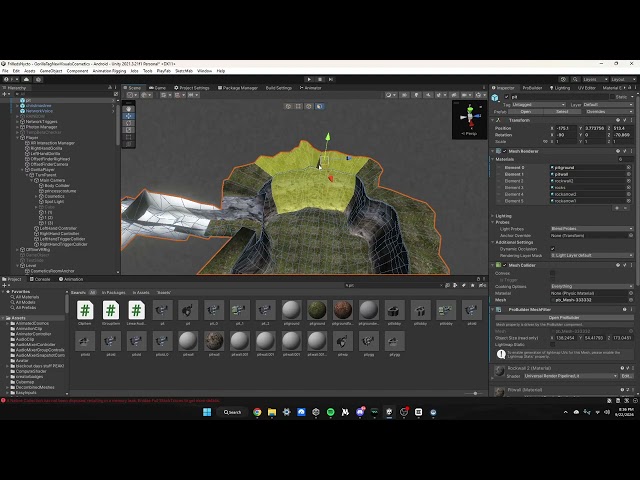Image resolution: width=640 pixels, height=480 pixels.
Task: Open the Component menu
Action: [x=77, y=71]
